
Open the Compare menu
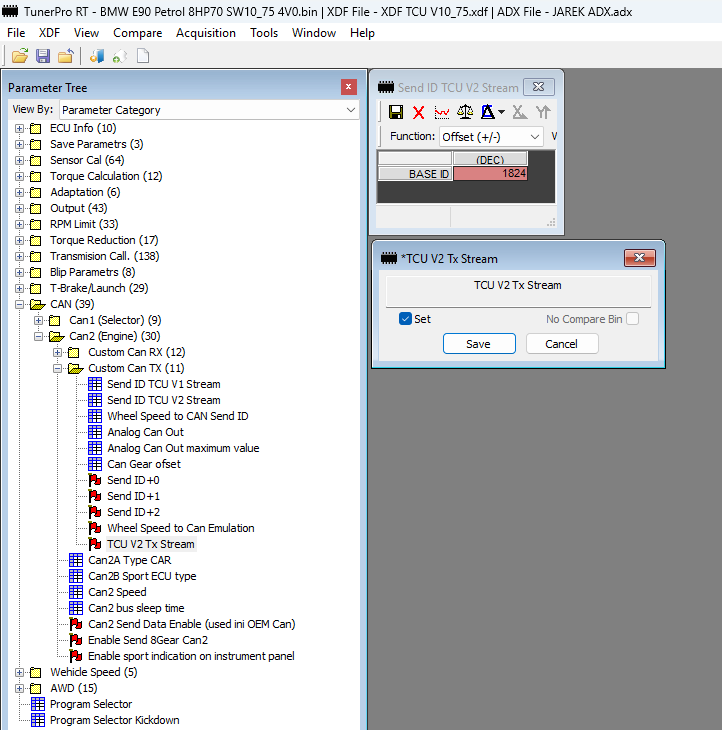point(137,33)
